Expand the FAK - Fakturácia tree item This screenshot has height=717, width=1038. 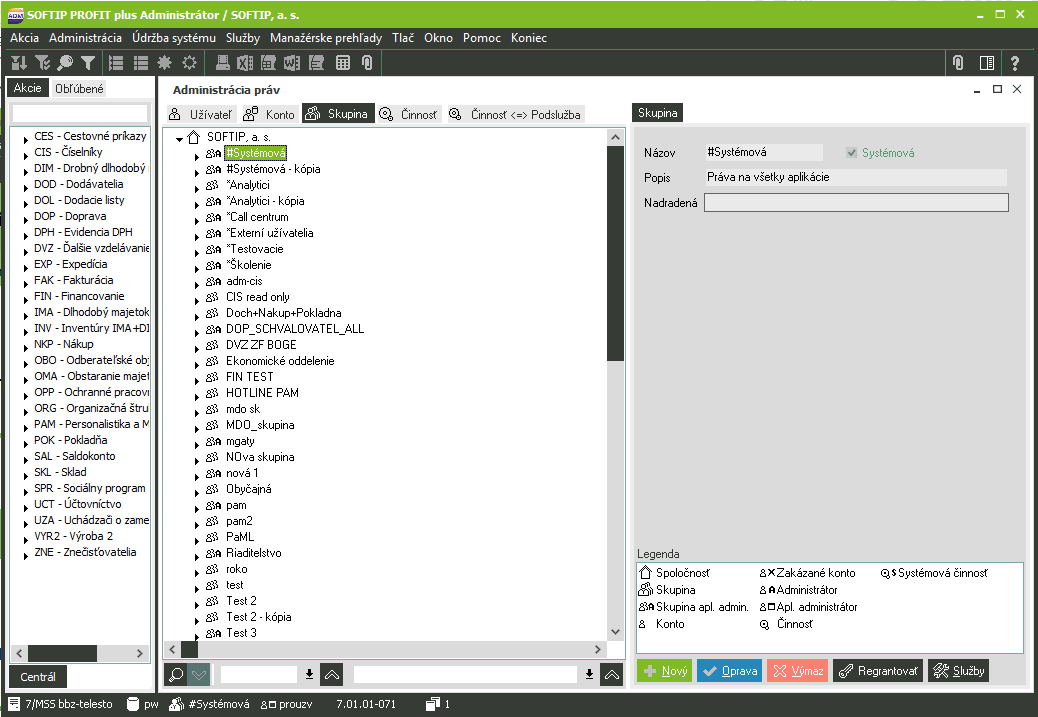pos(25,281)
